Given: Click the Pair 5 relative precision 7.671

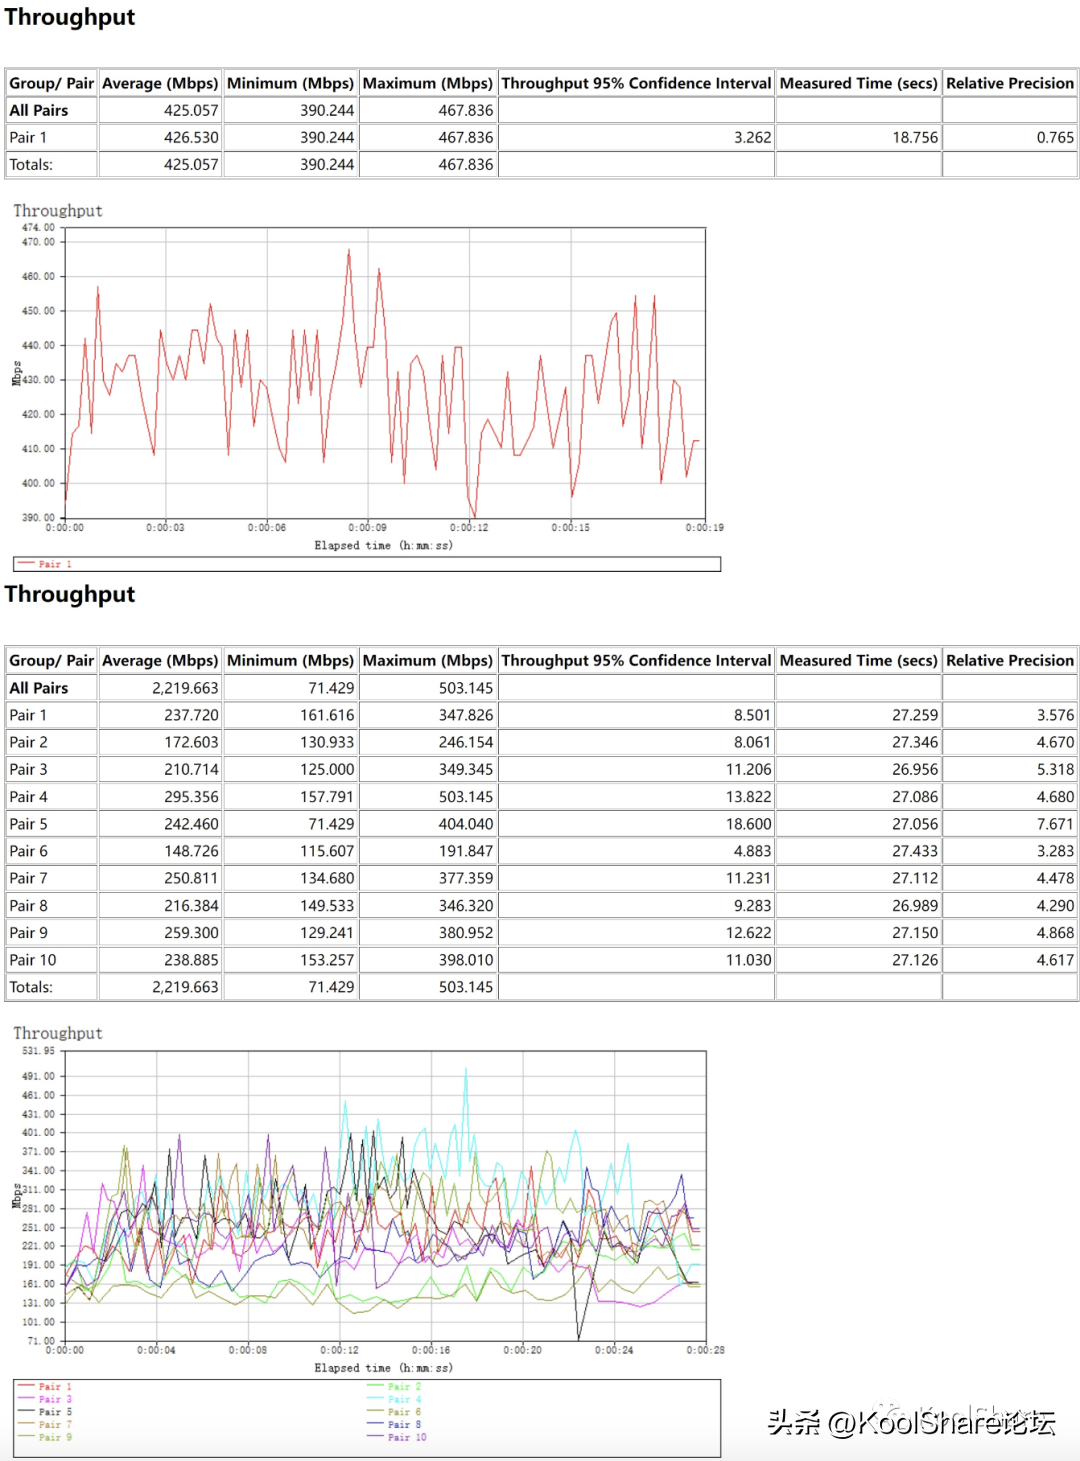Looking at the screenshot, I should click(1055, 824).
